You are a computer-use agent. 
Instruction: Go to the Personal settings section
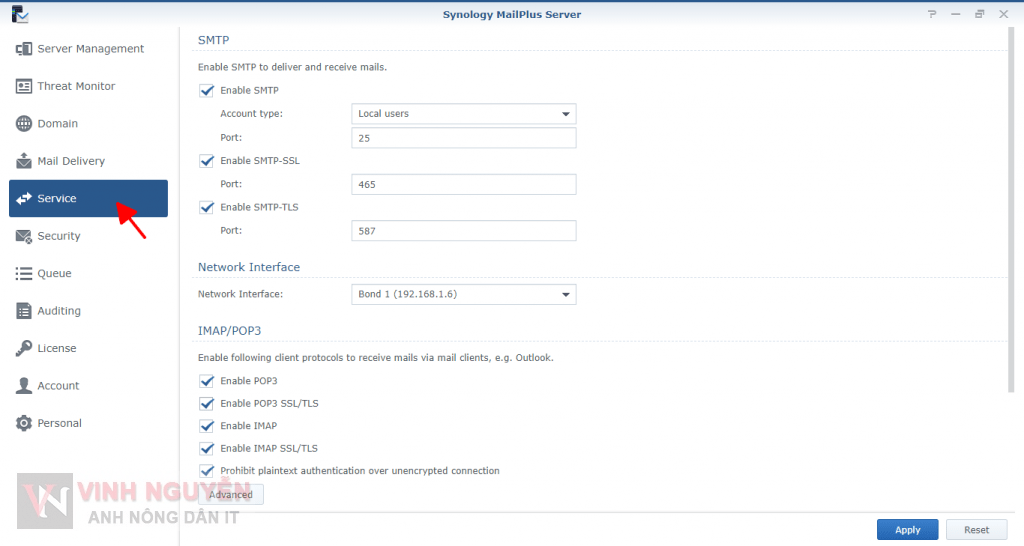coord(59,423)
